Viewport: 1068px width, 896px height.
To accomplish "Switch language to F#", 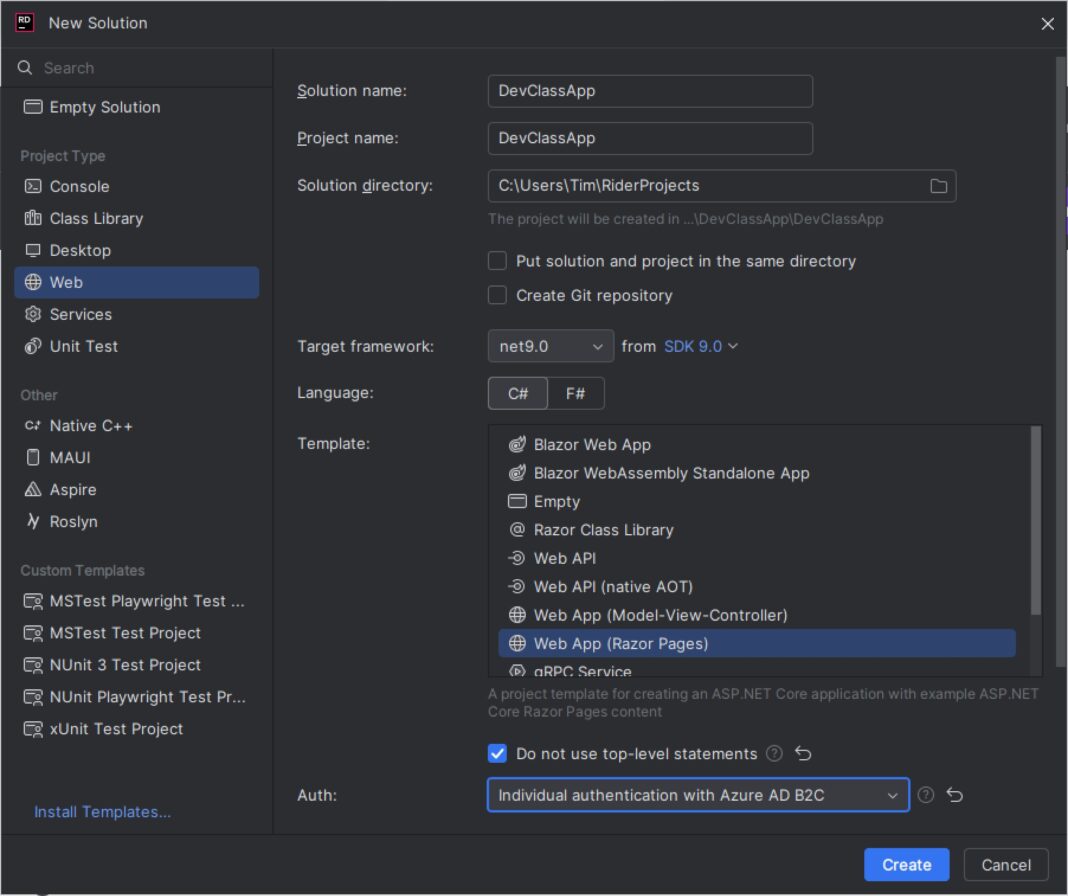I will tap(576, 392).
